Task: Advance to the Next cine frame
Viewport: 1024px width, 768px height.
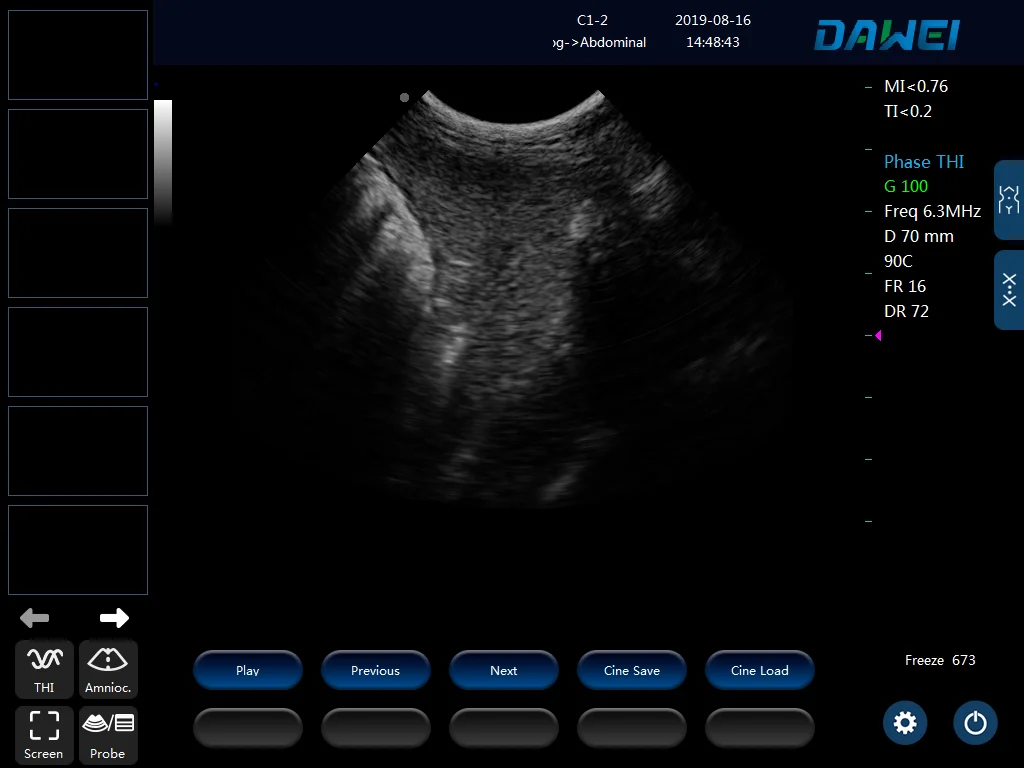Action: 503,671
